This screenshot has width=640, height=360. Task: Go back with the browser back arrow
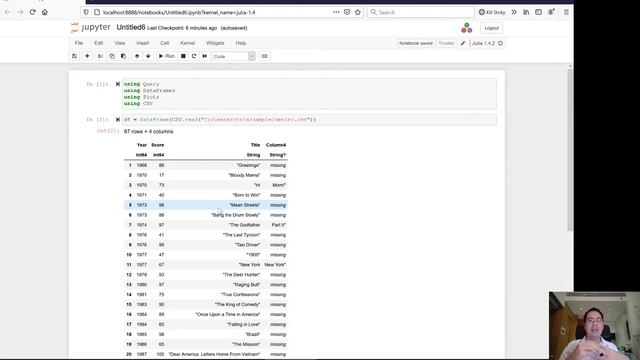click(8, 12)
